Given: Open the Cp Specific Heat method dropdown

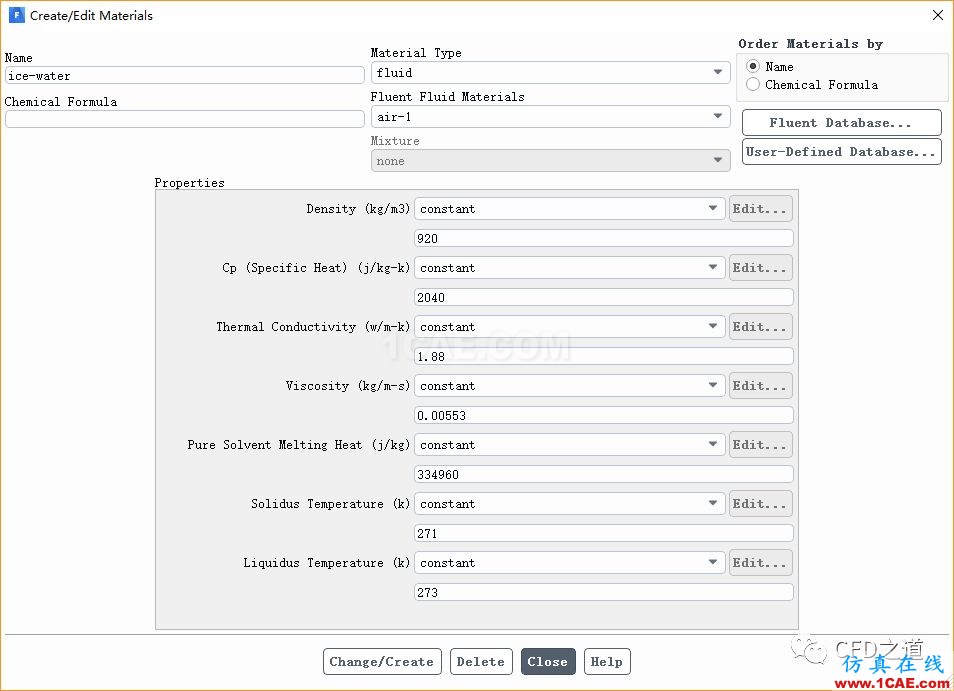Looking at the screenshot, I should tap(569, 268).
